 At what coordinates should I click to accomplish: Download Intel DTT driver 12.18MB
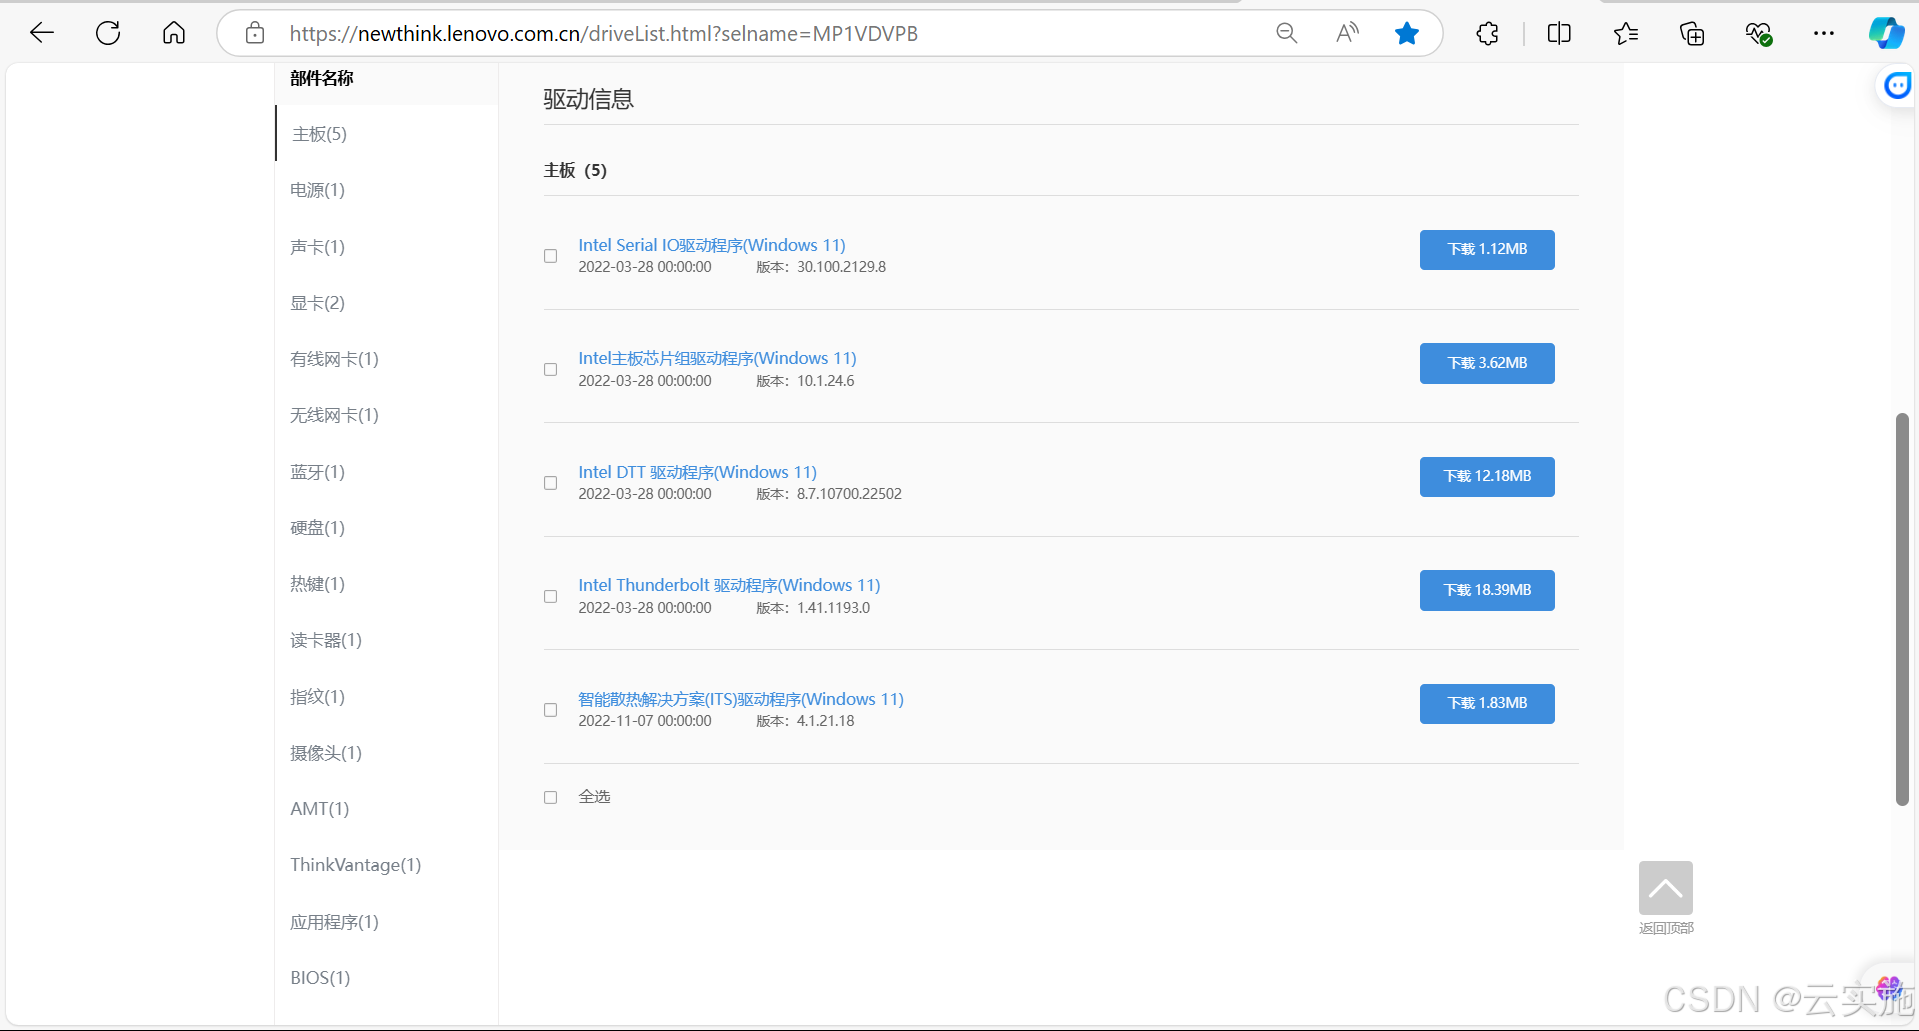[1487, 477]
